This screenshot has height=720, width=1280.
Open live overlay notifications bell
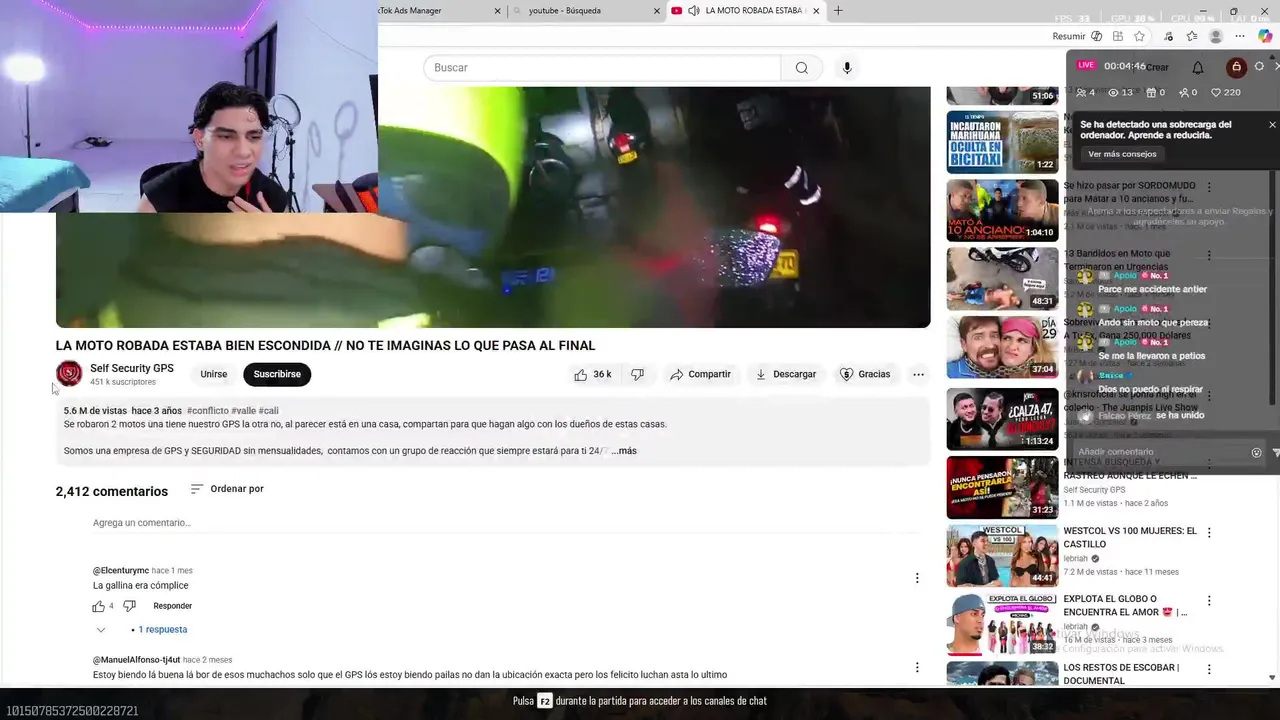pyautogui.click(x=1198, y=67)
